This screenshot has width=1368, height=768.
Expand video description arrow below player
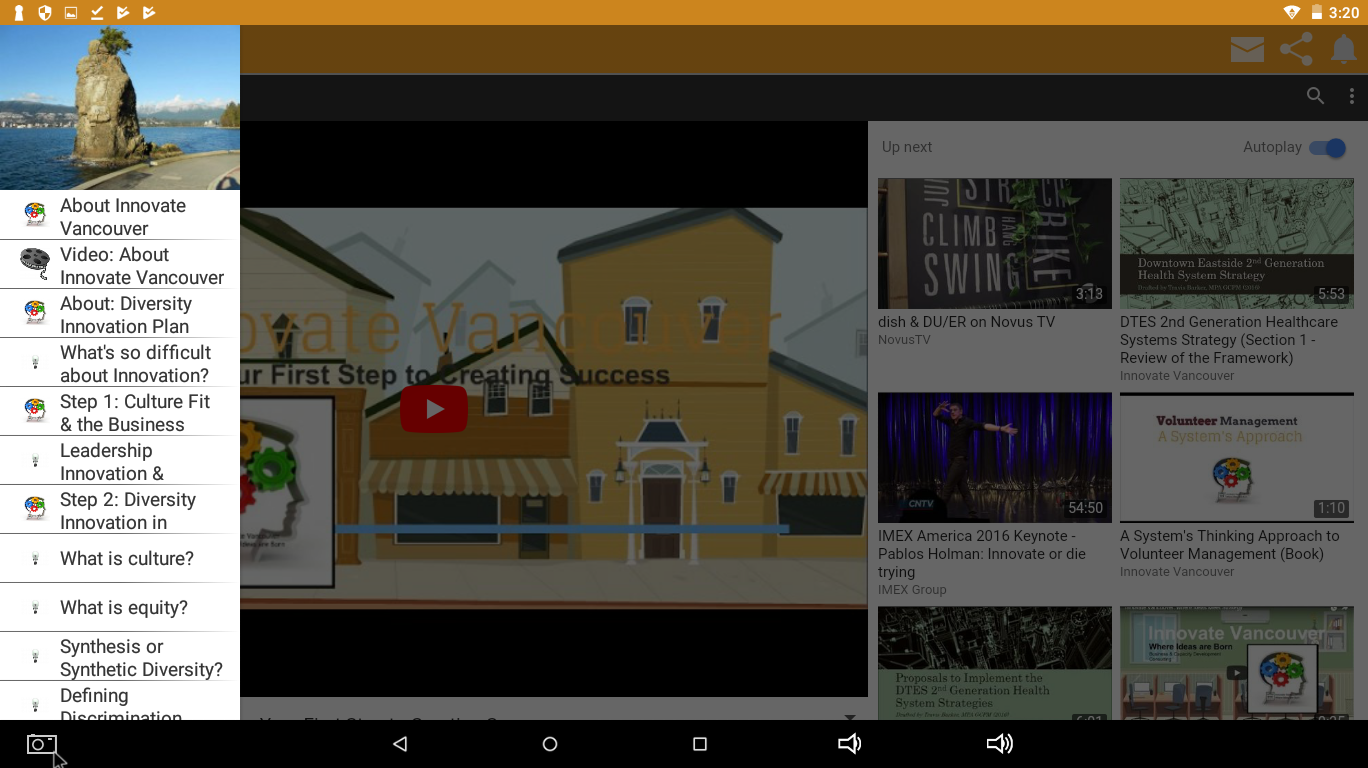pyautogui.click(x=850, y=716)
